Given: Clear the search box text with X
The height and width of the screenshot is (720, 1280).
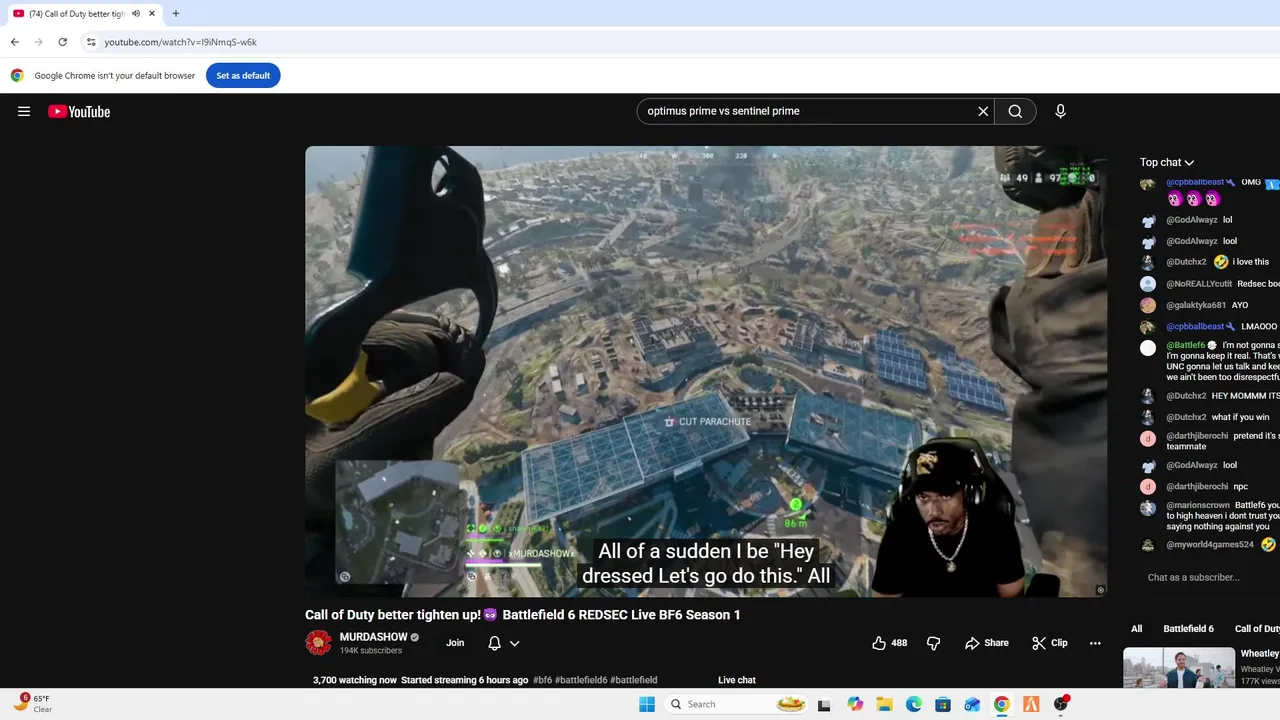Looking at the screenshot, I should tap(983, 111).
